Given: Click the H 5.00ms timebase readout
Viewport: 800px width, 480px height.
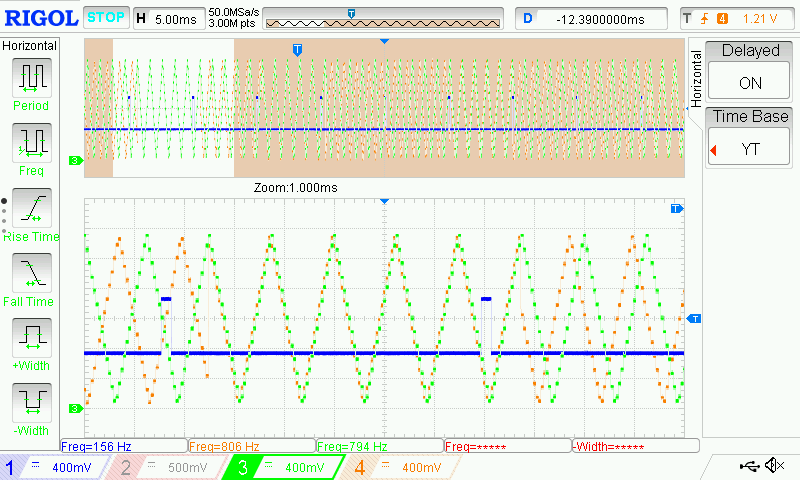Looking at the screenshot, I should coord(168,19).
